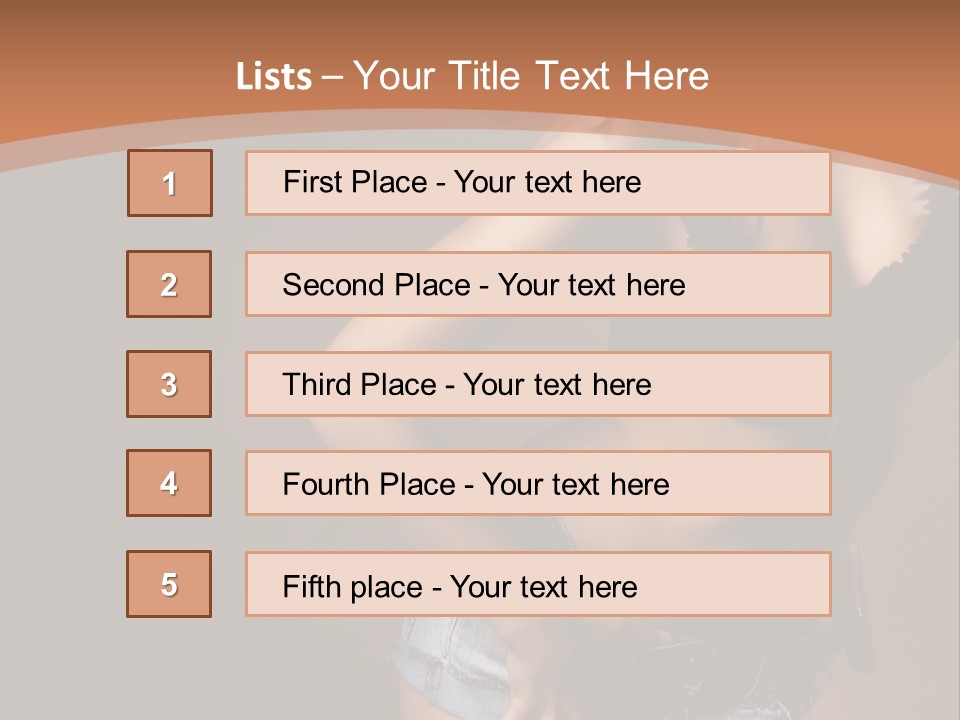Click 'Your text here' in Second Place row
This screenshot has width=960, height=720.
(x=591, y=285)
